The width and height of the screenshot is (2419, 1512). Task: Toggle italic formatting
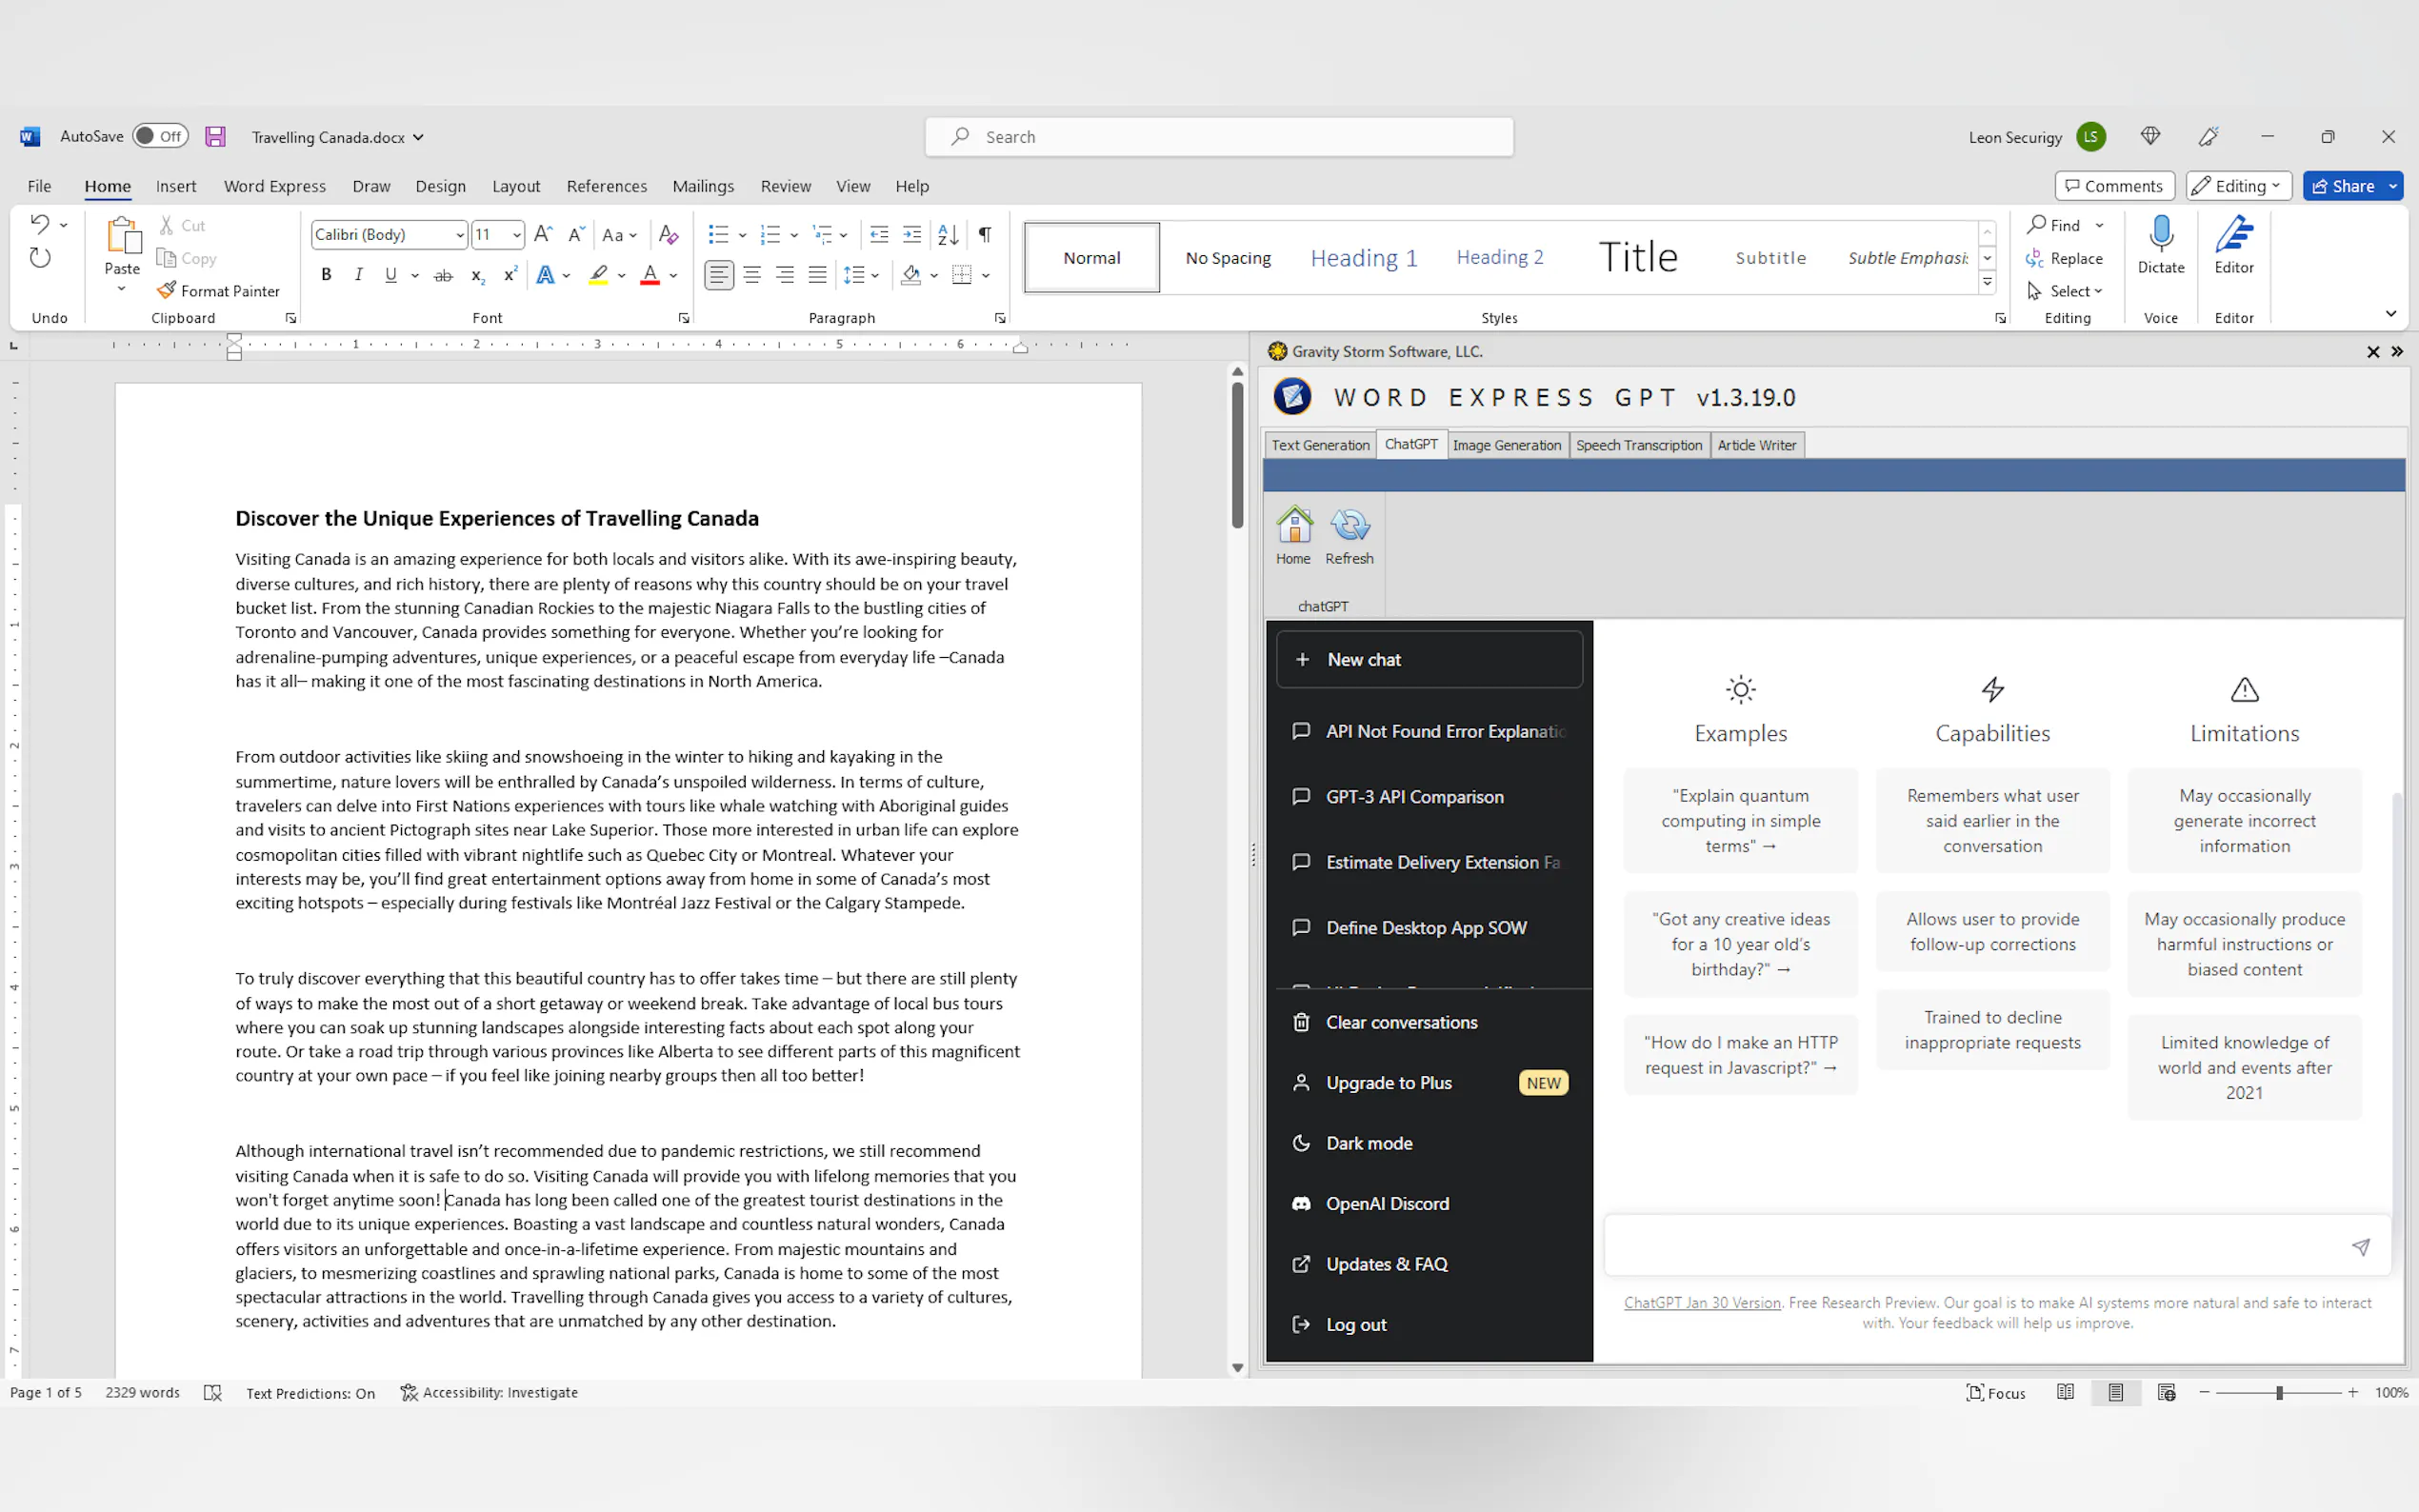358,275
